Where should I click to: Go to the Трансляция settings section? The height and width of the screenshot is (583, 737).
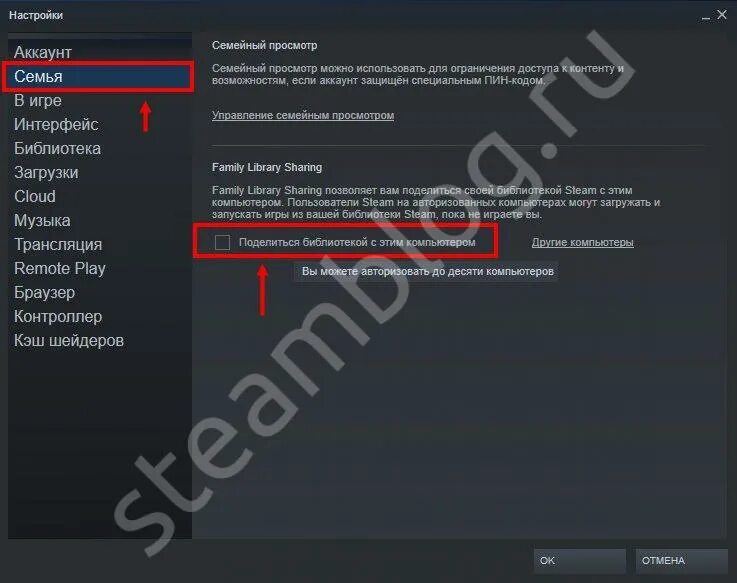click(58, 244)
